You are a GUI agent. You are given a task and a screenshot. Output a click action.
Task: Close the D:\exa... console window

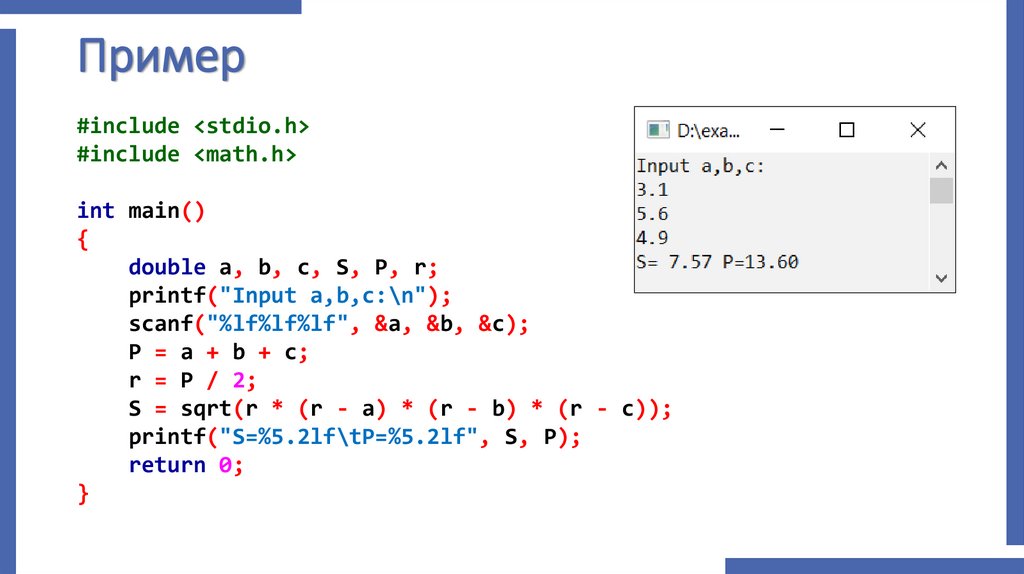tap(918, 130)
